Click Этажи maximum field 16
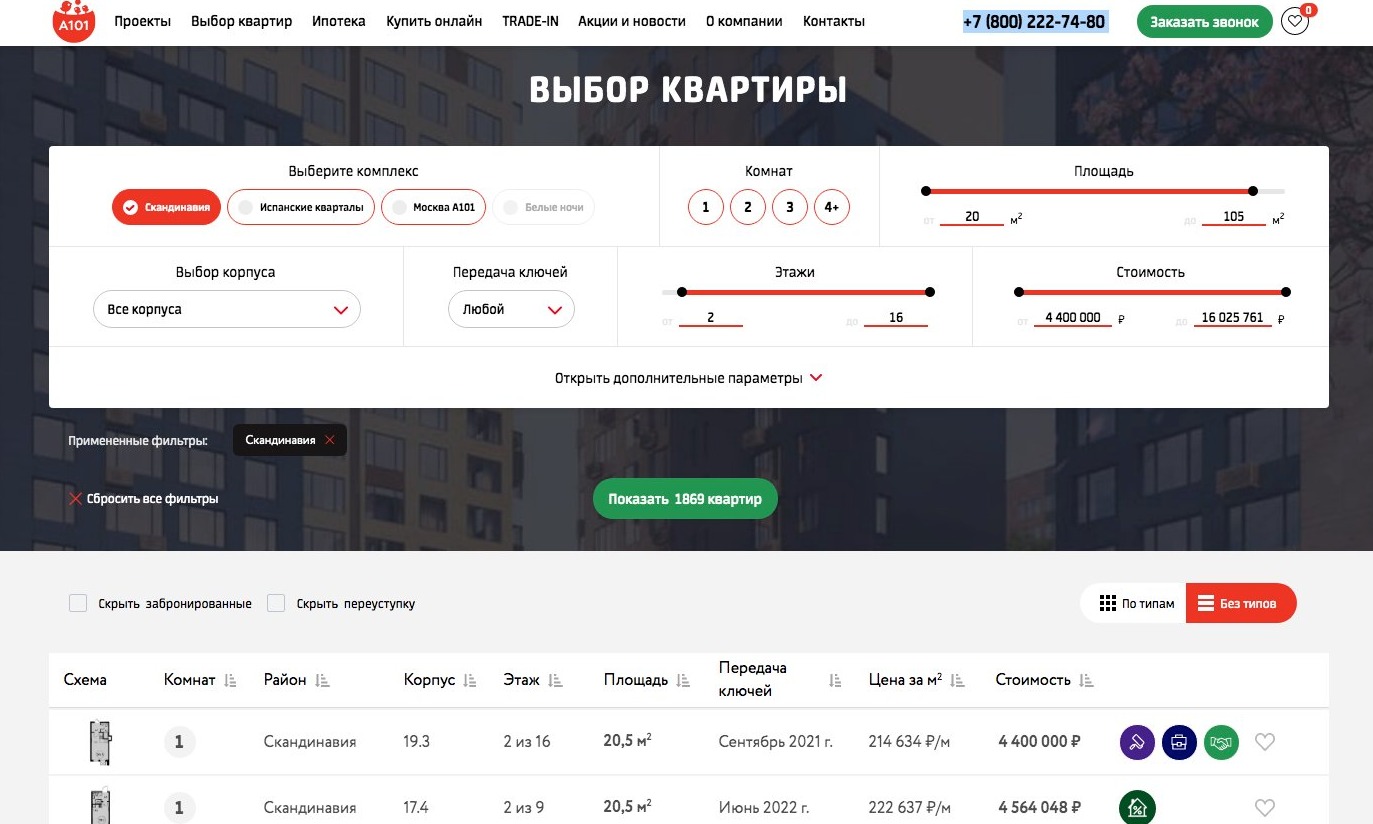Screen dimensions: 1373x824 tap(896, 318)
